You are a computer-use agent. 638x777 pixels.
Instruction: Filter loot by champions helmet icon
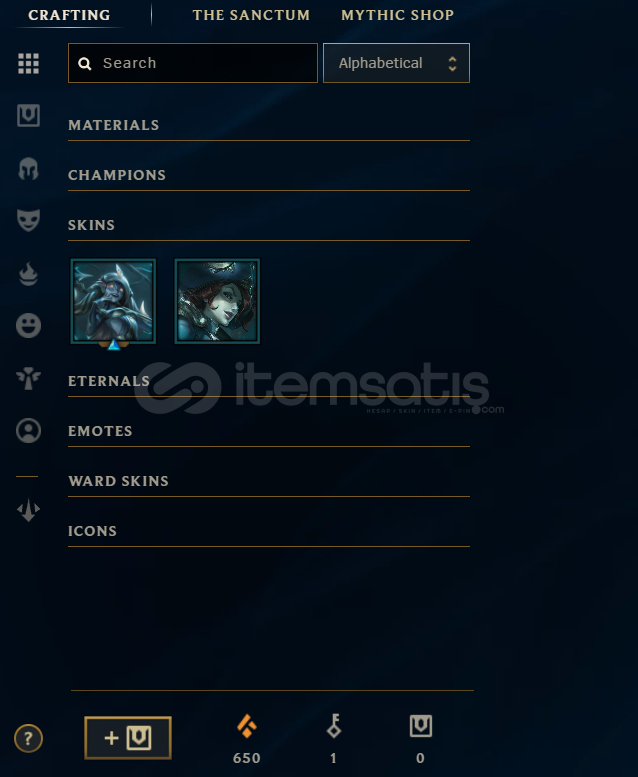click(x=28, y=168)
